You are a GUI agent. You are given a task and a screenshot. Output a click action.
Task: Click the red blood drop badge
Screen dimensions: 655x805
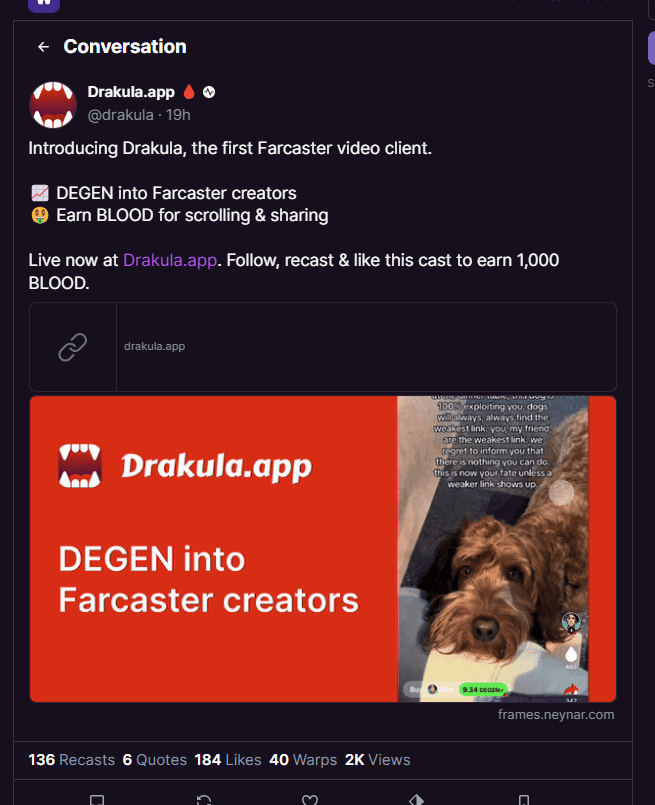[189, 92]
